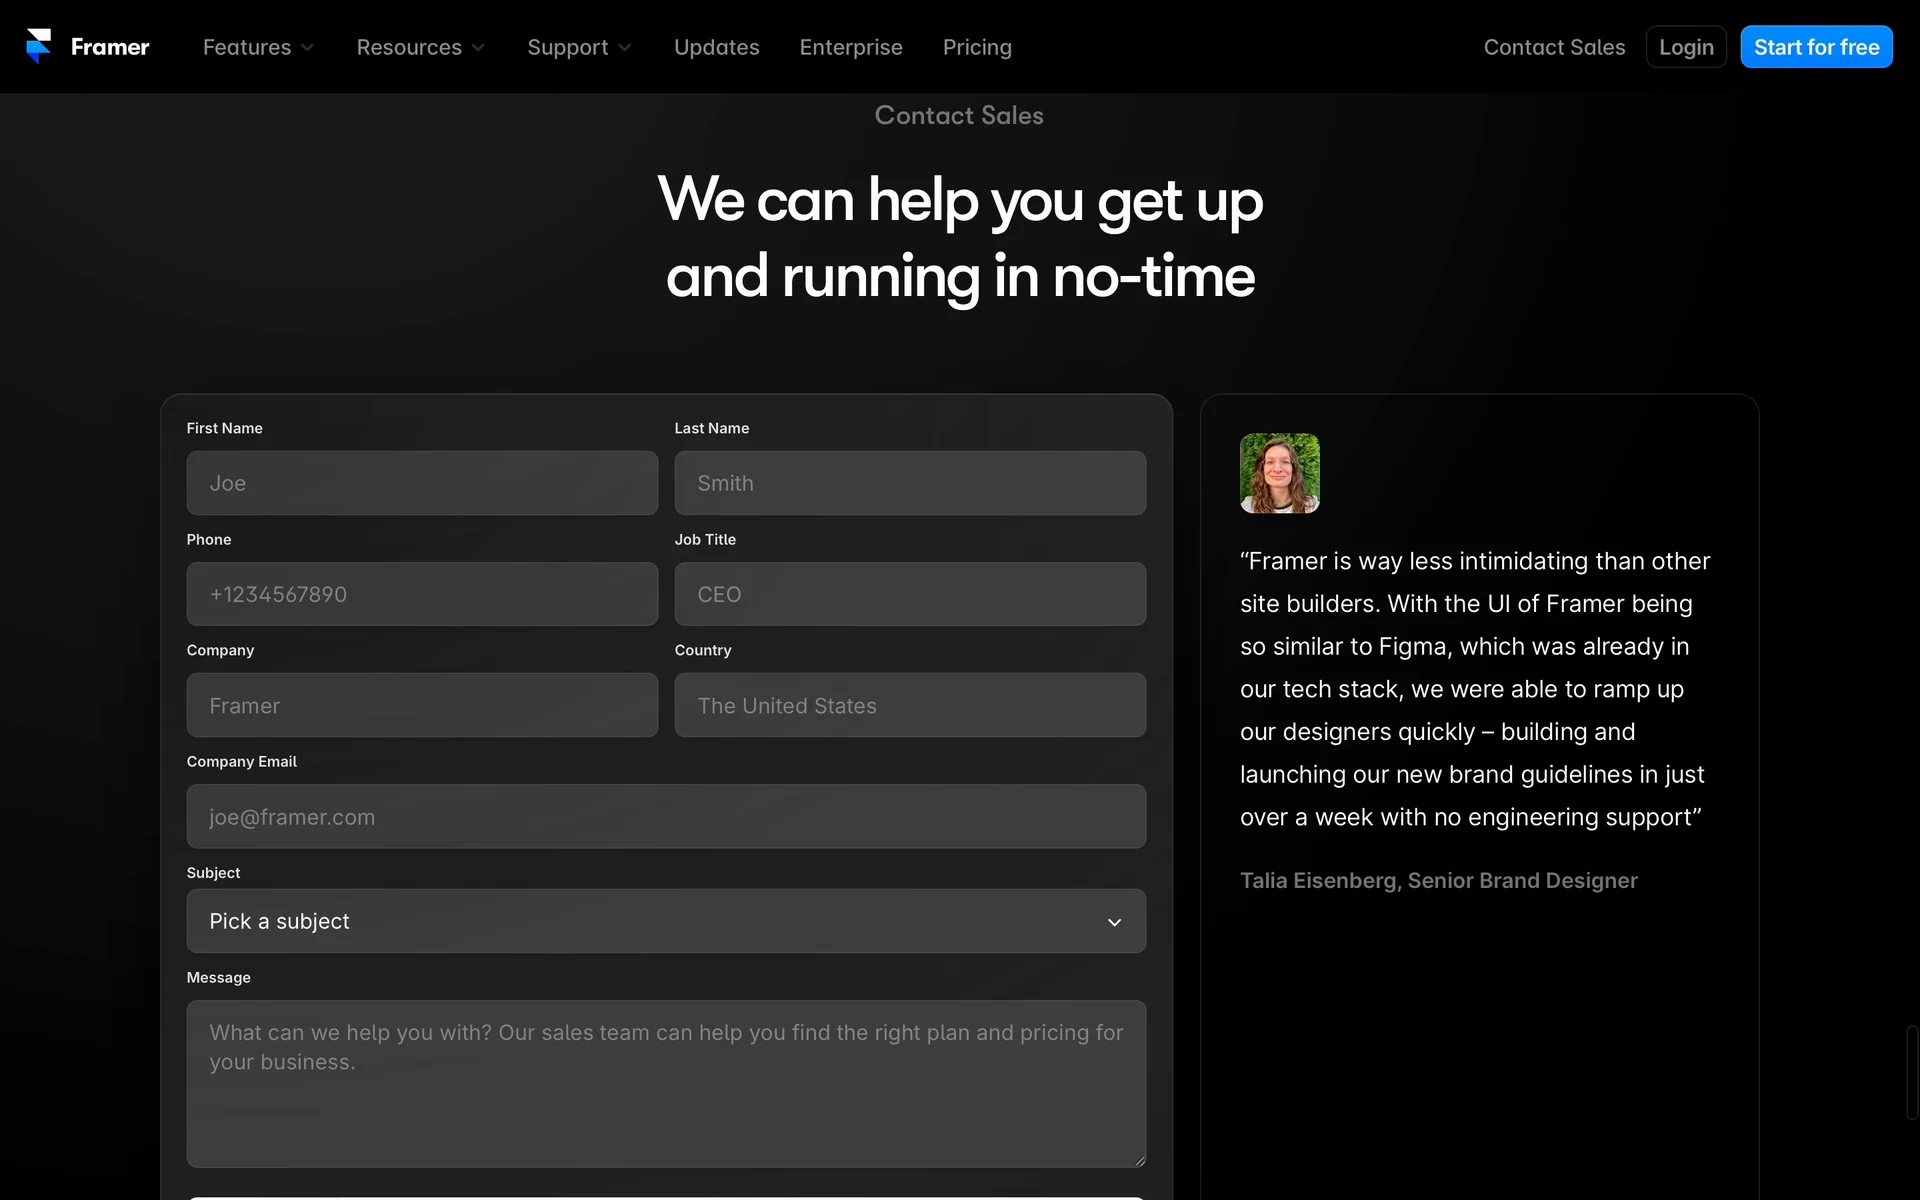Open the Pick a subject dropdown
This screenshot has width=1920, height=1200.
[666, 921]
